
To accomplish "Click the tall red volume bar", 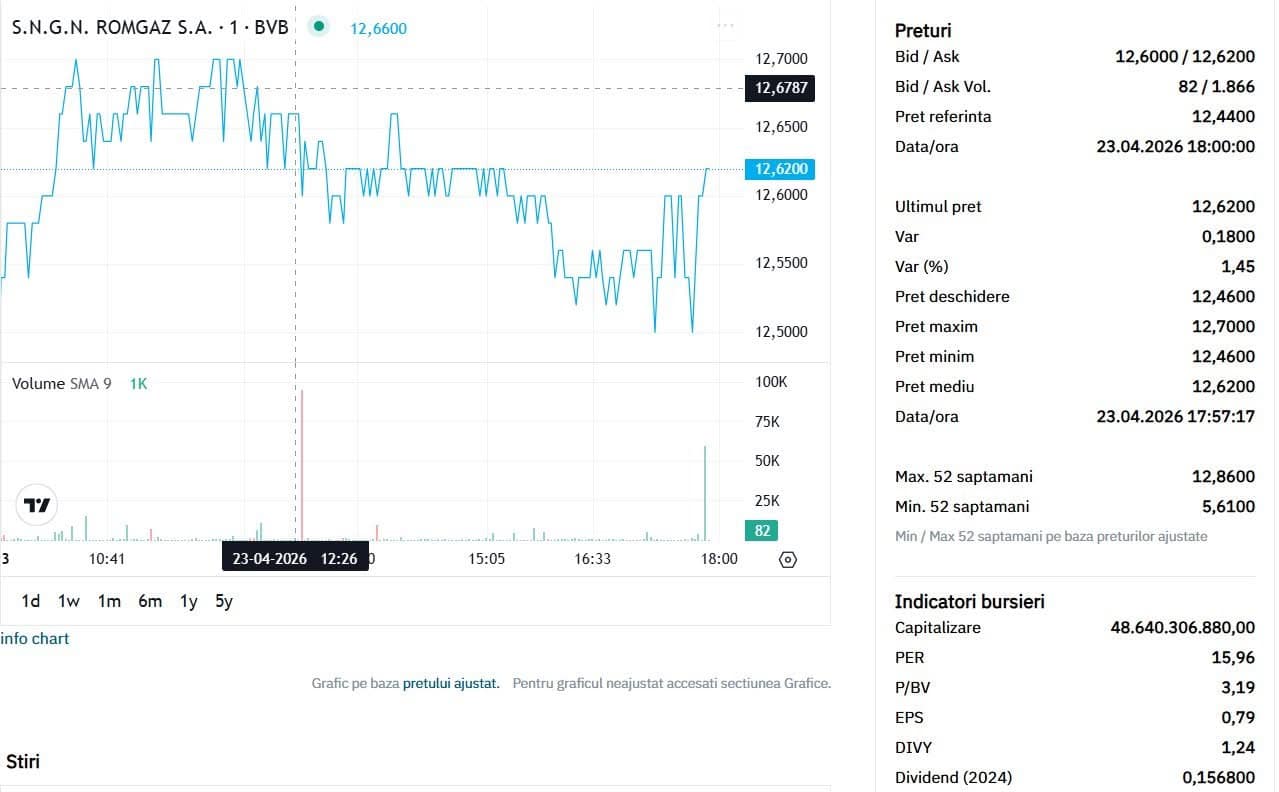I will point(301,465).
